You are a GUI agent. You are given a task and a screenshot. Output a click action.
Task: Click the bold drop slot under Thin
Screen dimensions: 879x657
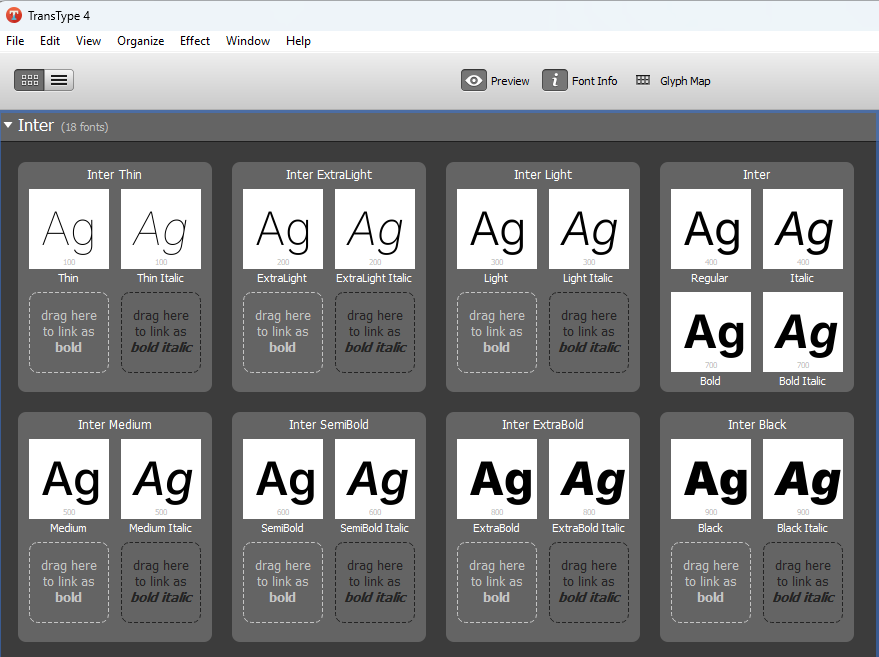click(x=69, y=332)
